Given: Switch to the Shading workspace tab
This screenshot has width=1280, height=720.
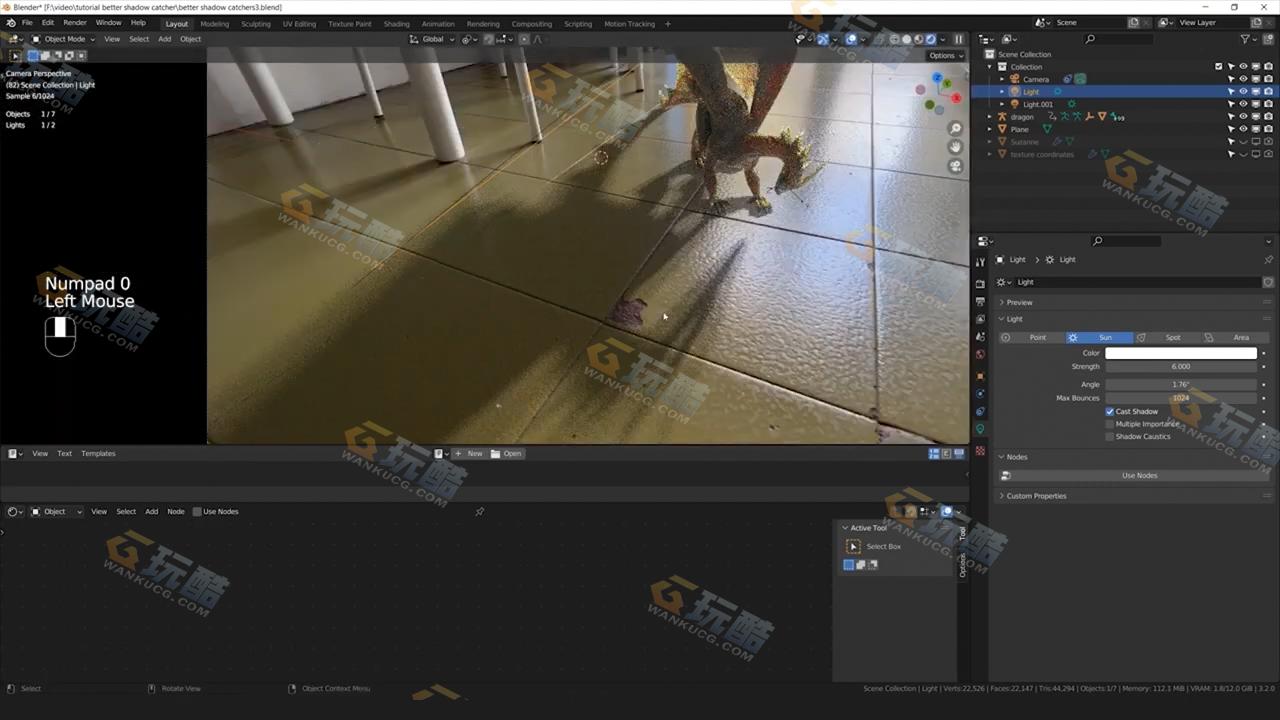Looking at the screenshot, I should pos(396,24).
